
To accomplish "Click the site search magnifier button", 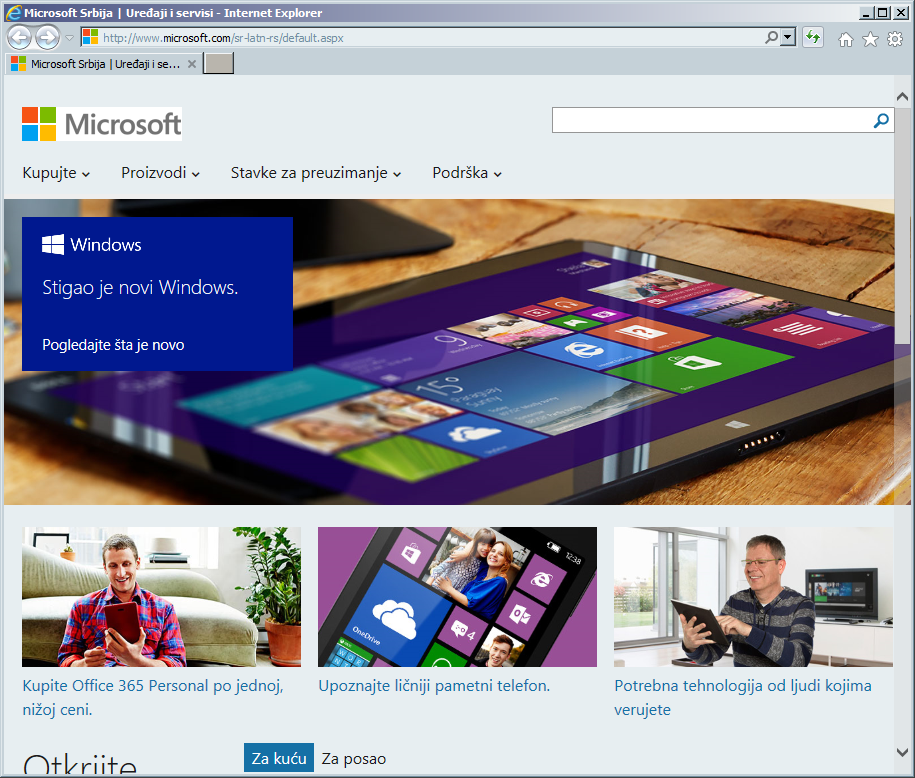I will (881, 120).
